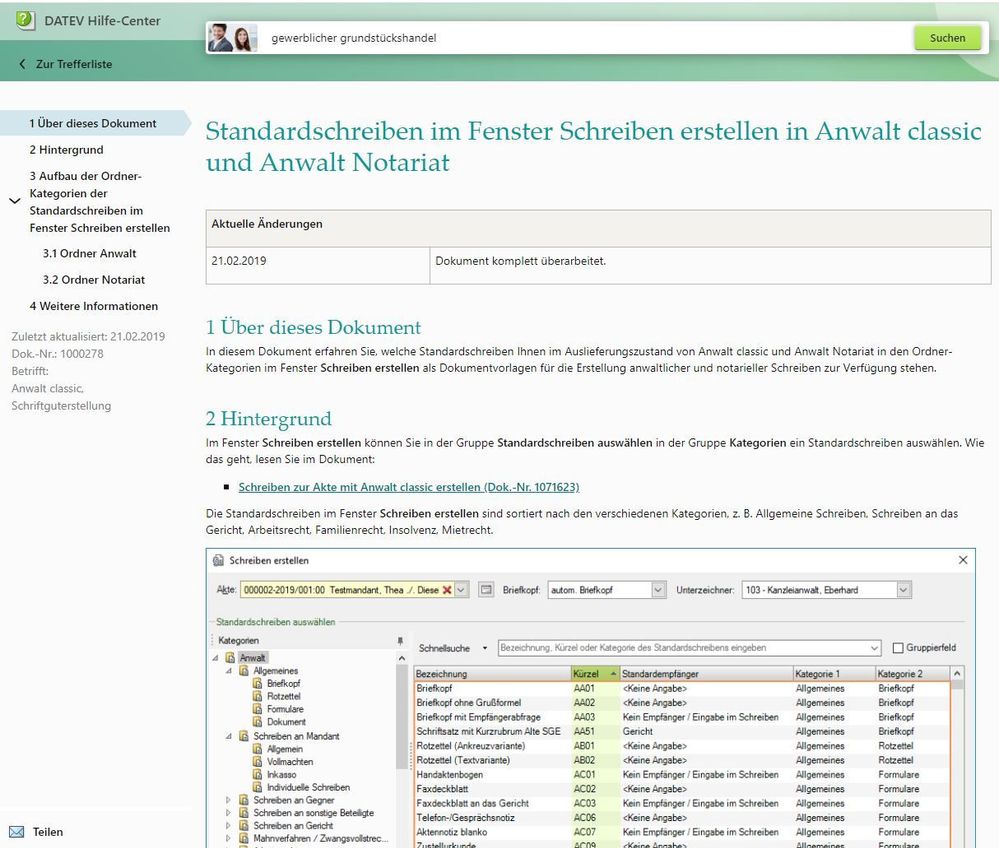Click the folder icon beside Individuelle Schreiben
Image resolution: width=999 pixels, height=848 pixels.
tap(257, 787)
